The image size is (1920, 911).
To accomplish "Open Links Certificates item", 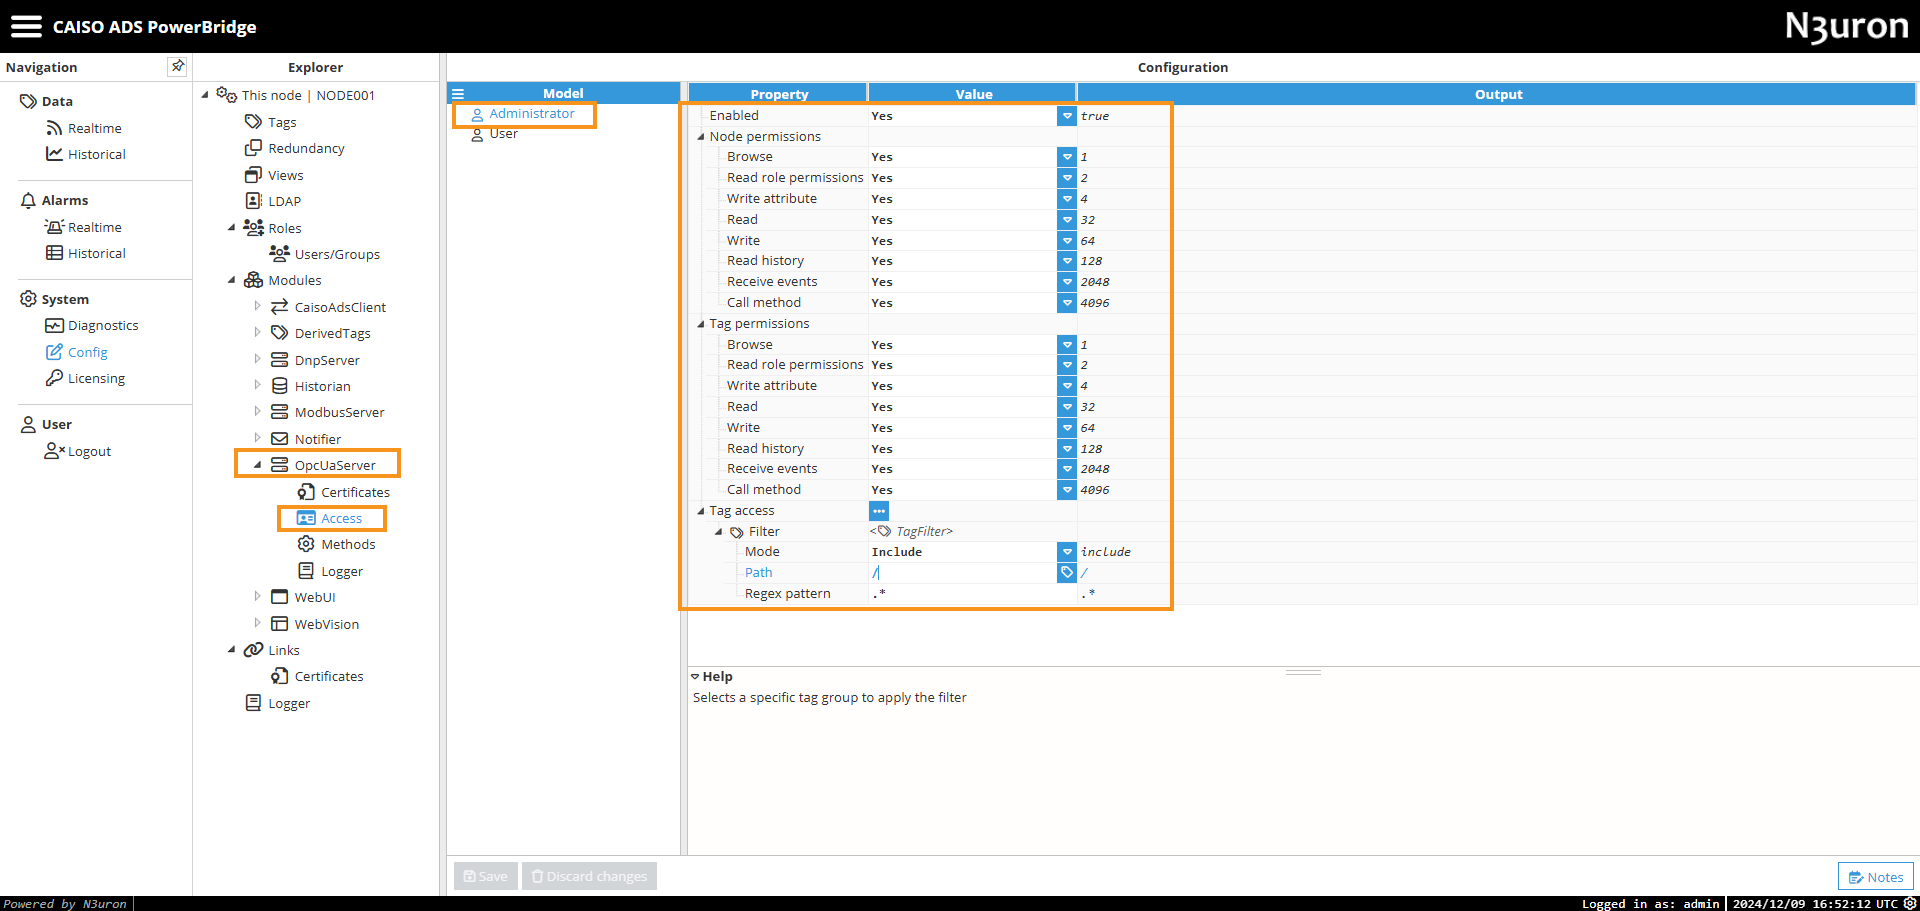I will point(317,676).
